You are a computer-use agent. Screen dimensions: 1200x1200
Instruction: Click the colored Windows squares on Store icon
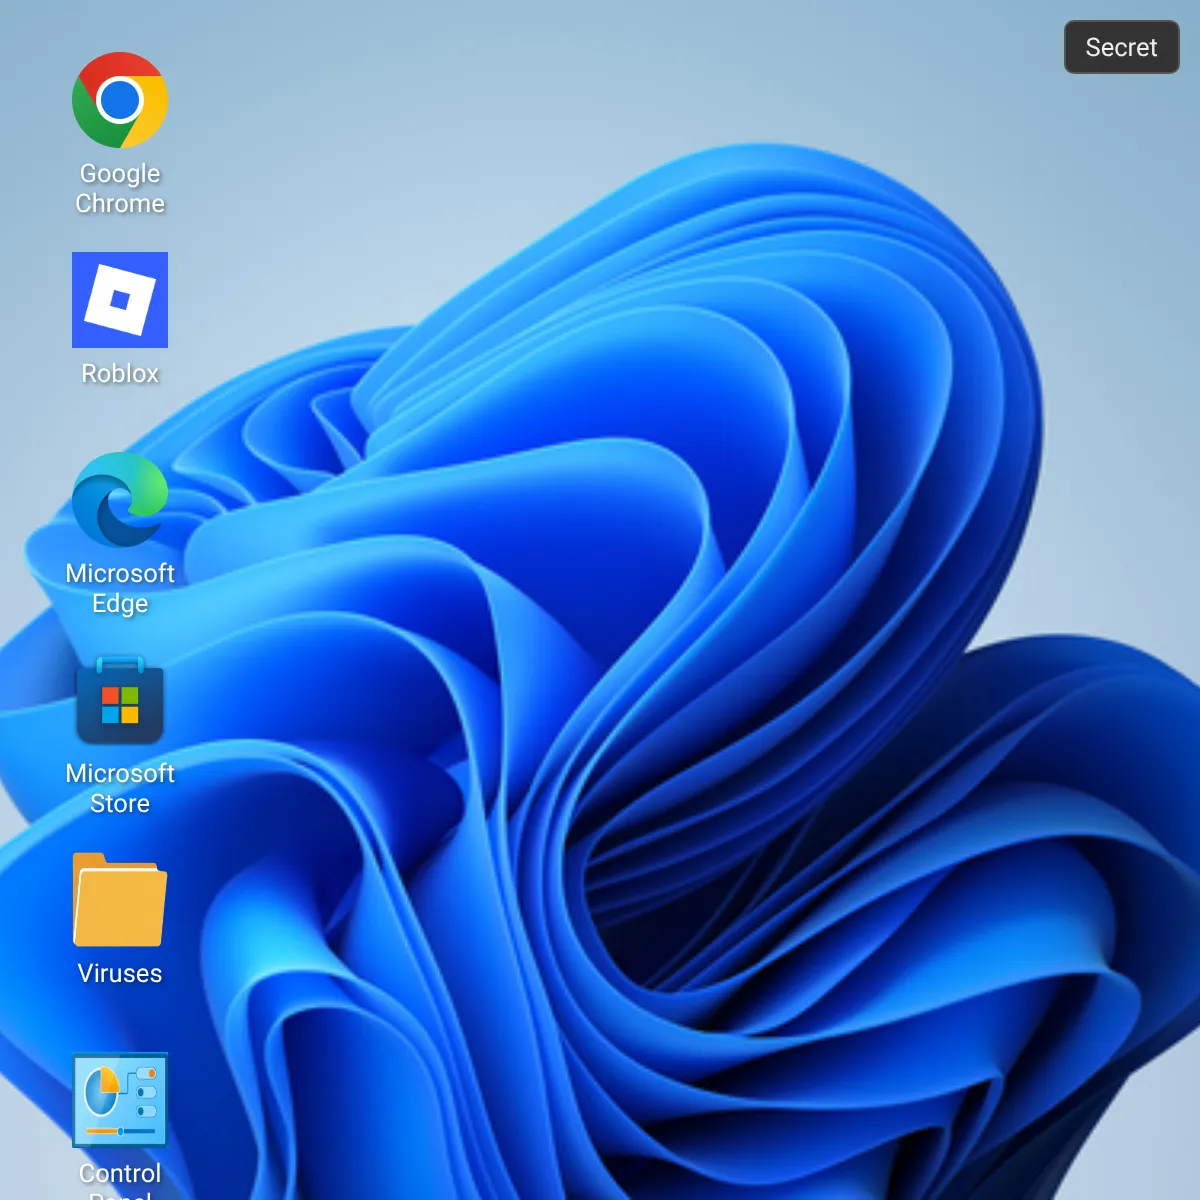click(120, 705)
